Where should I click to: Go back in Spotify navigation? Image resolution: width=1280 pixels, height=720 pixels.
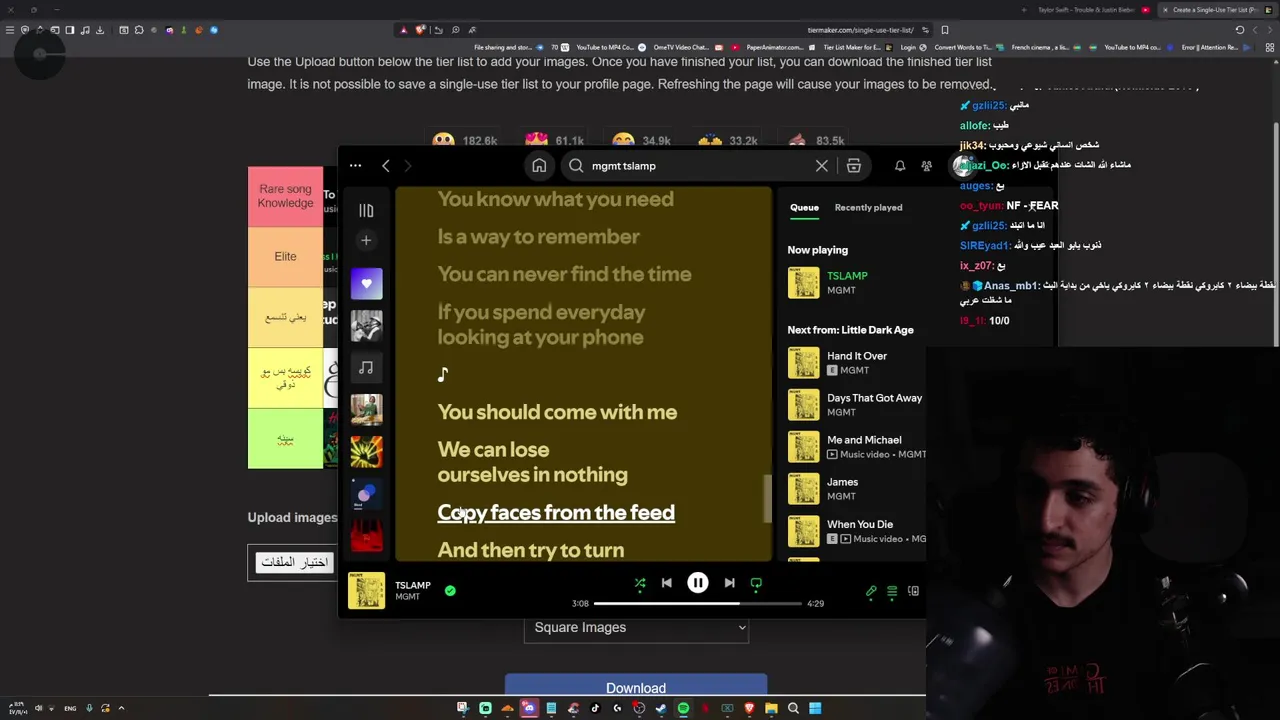coord(386,166)
